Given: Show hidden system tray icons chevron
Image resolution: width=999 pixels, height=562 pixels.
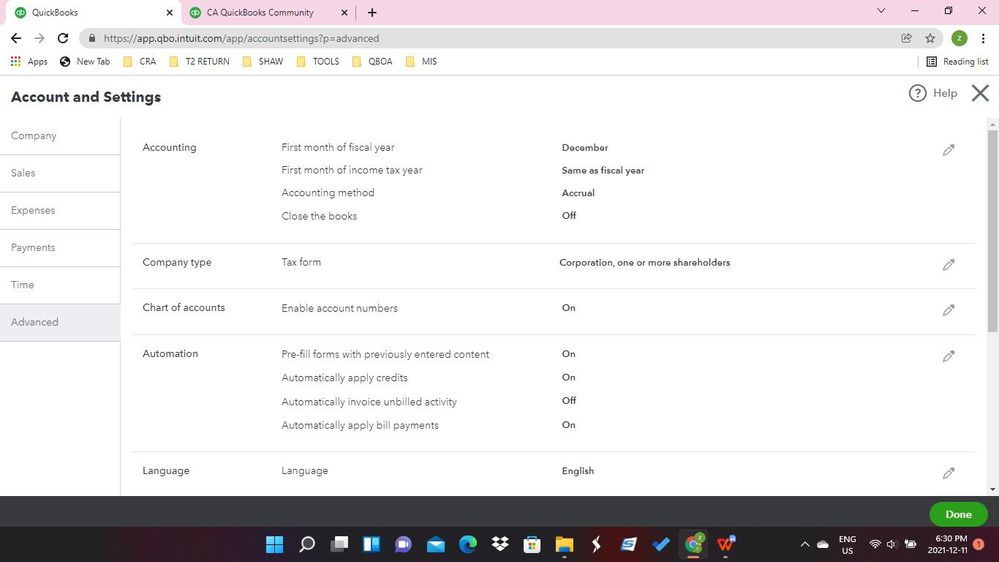Looking at the screenshot, I should tap(805, 544).
